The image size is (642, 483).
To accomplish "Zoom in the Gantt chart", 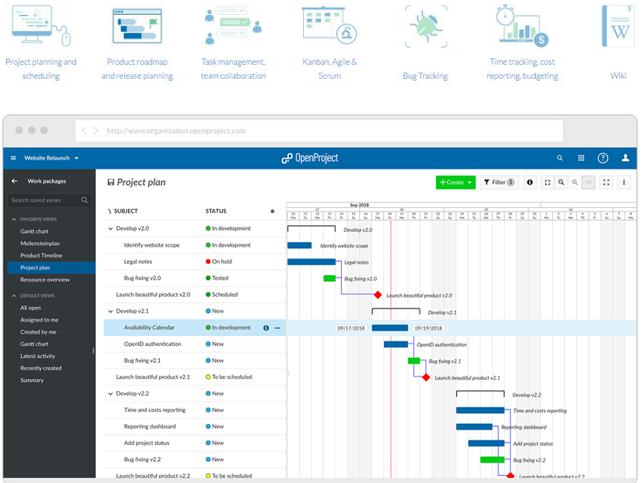I will pyautogui.click(x=561, y=182).
